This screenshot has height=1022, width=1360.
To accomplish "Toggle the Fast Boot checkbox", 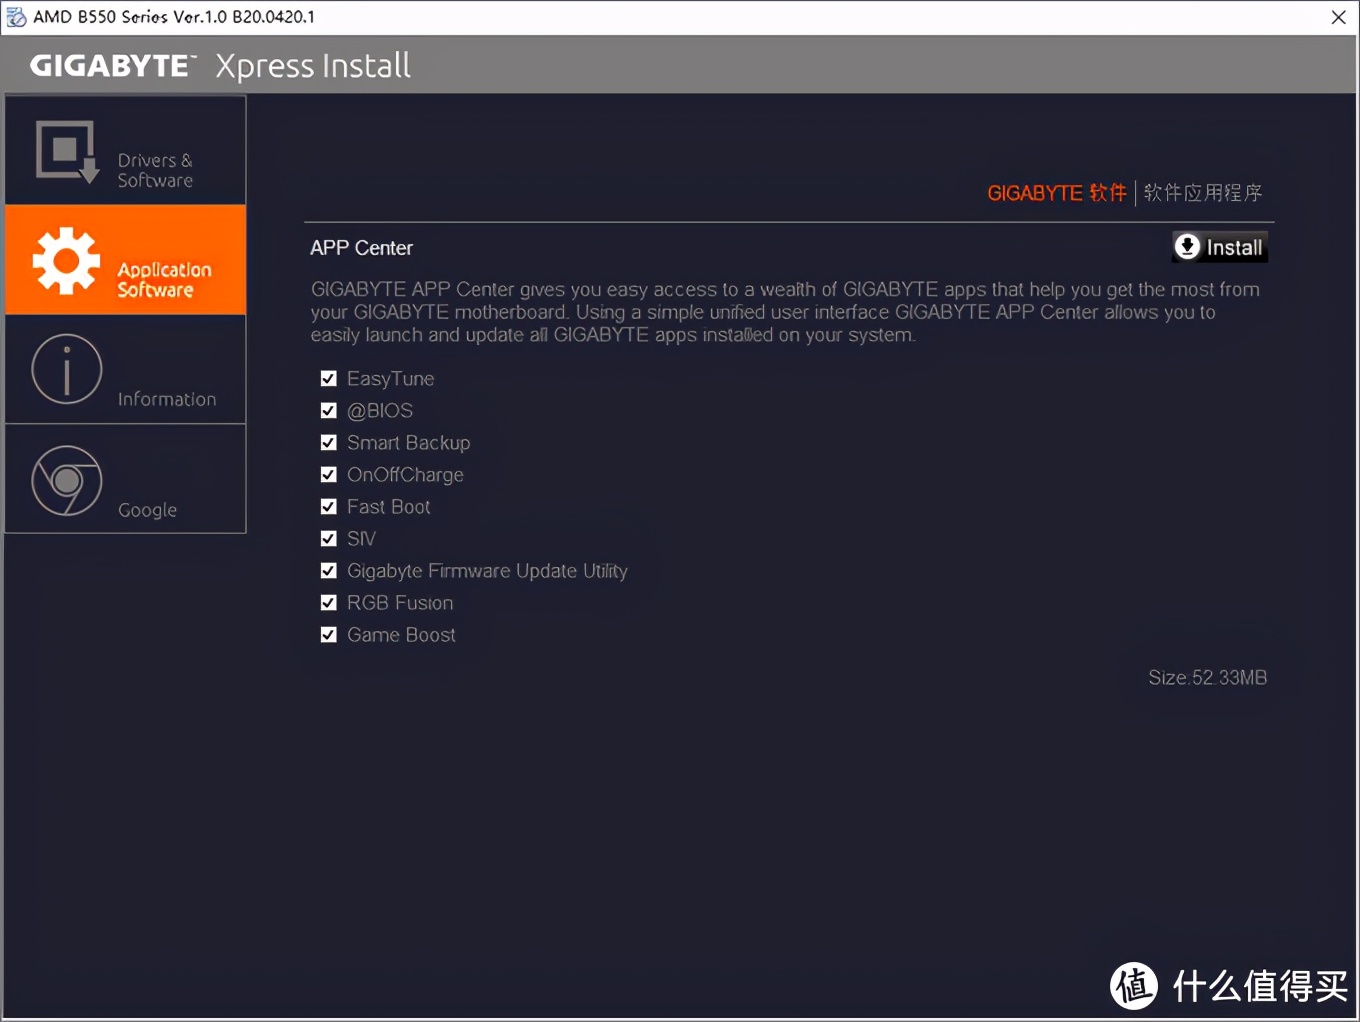I will [328, 506].
